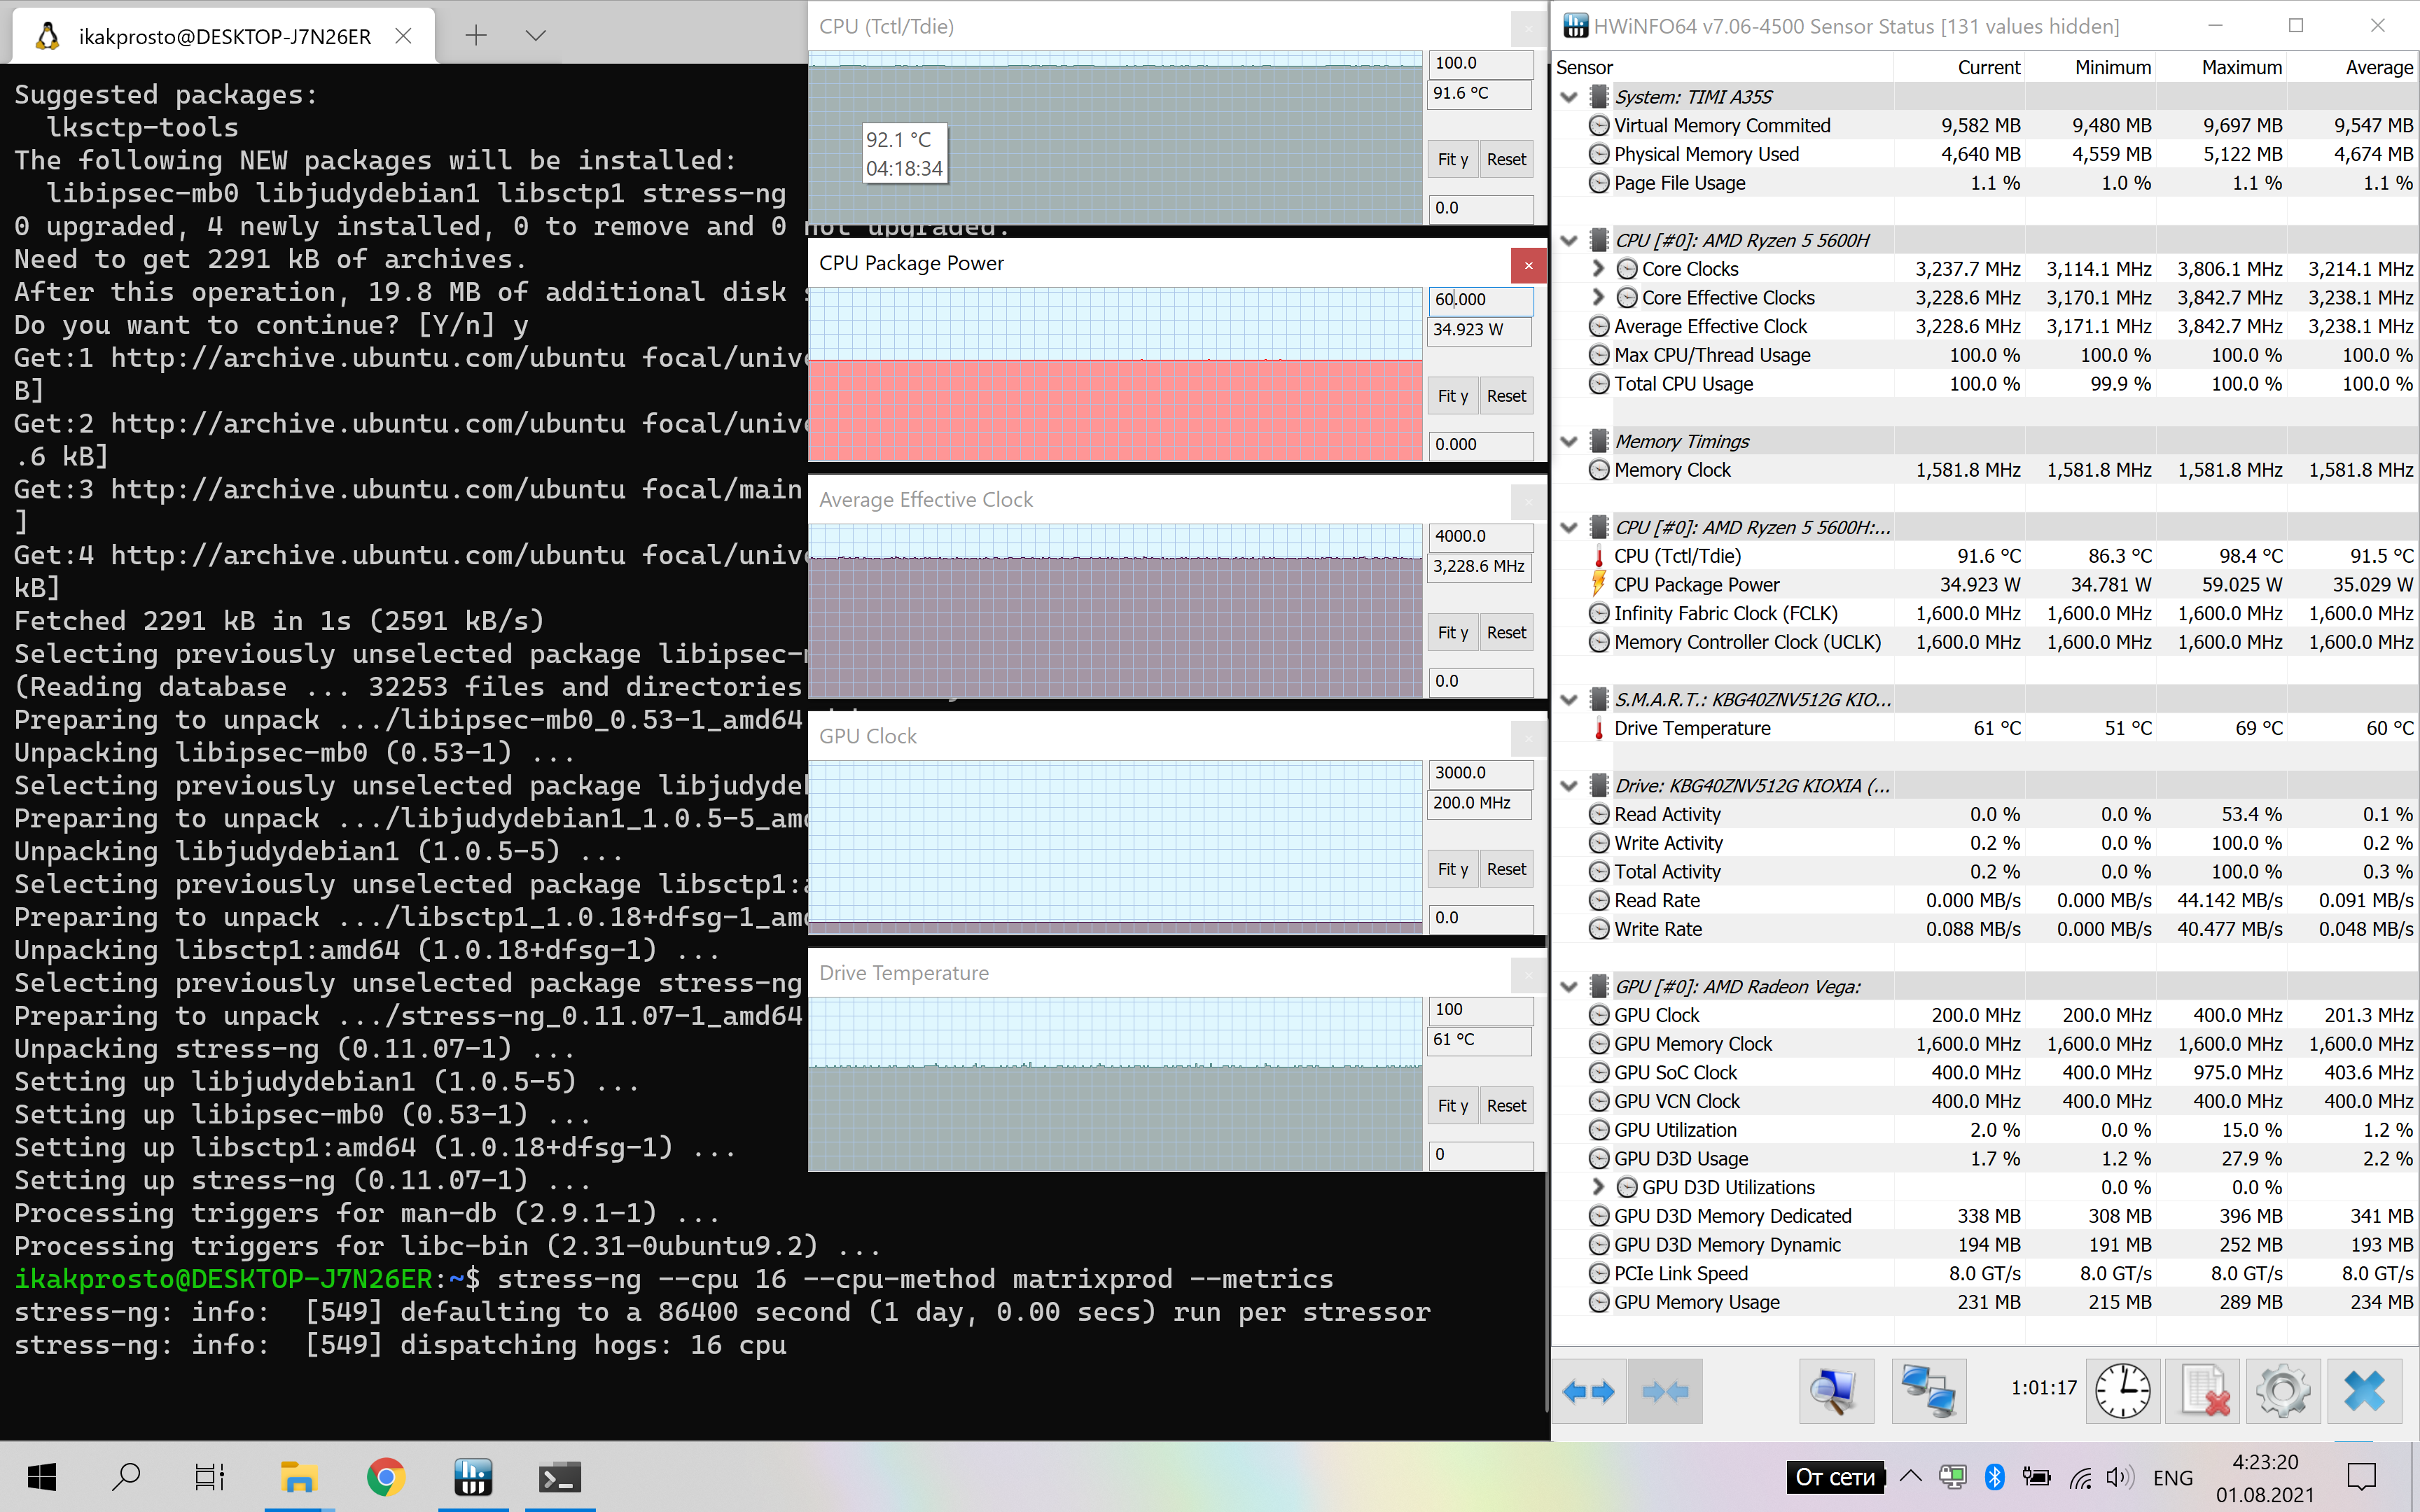Show hidden tray icons chevron

click(x=1910, y=1476)
